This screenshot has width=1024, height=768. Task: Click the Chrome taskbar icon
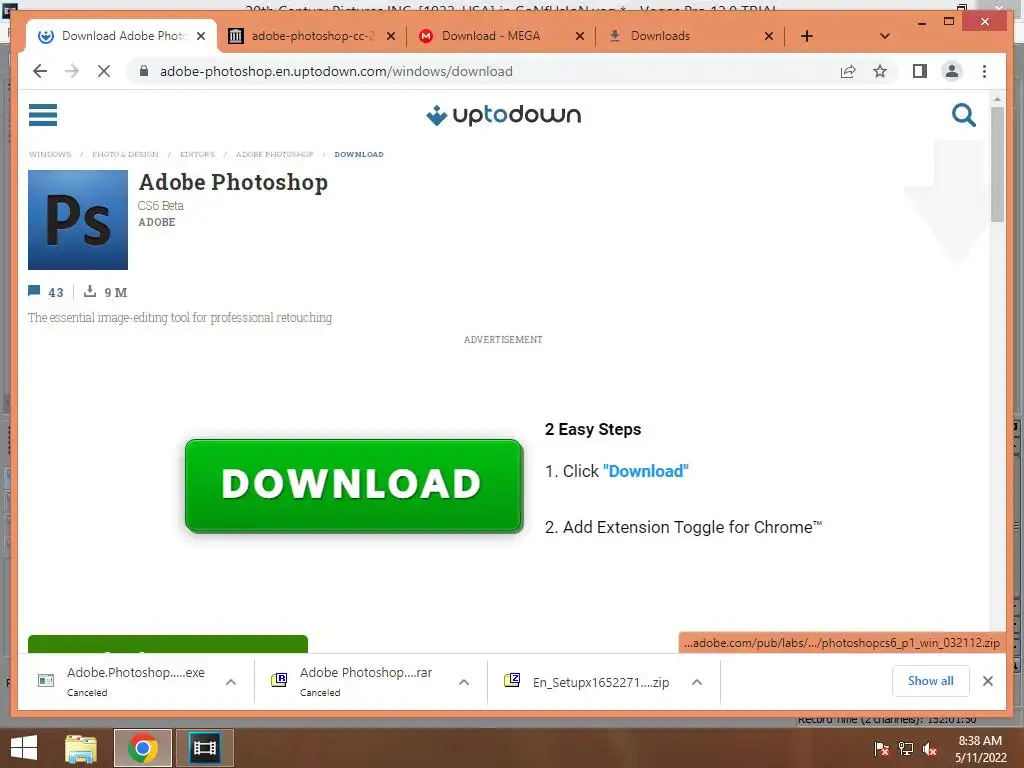142,748
